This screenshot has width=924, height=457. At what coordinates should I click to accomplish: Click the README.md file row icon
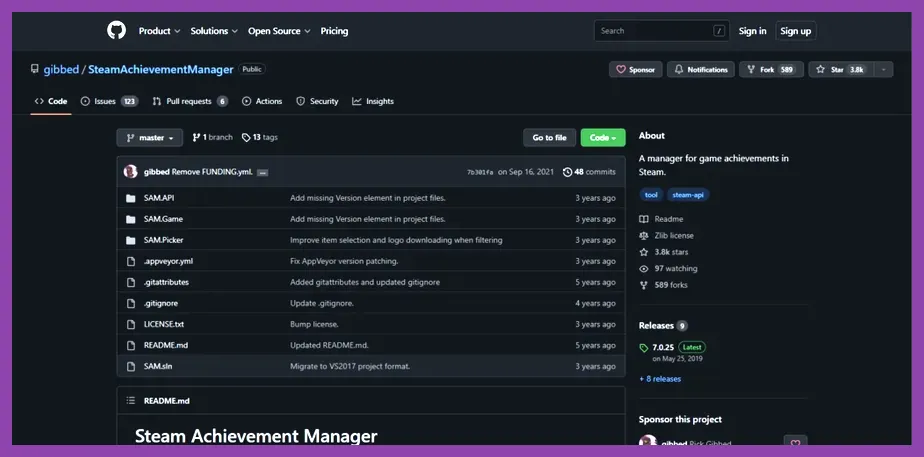(x=131, y=345)
